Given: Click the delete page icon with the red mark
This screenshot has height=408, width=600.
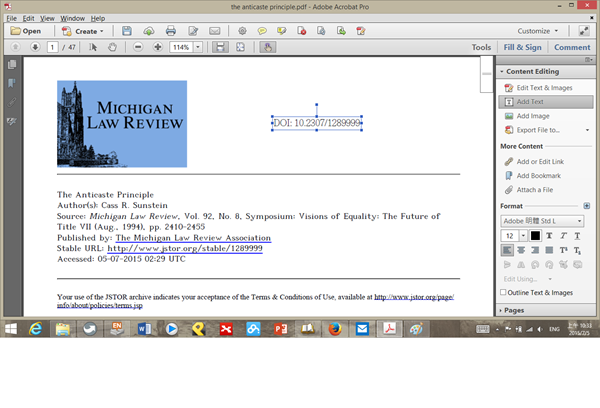Looking at the screenshot, I should click(302, 31).
